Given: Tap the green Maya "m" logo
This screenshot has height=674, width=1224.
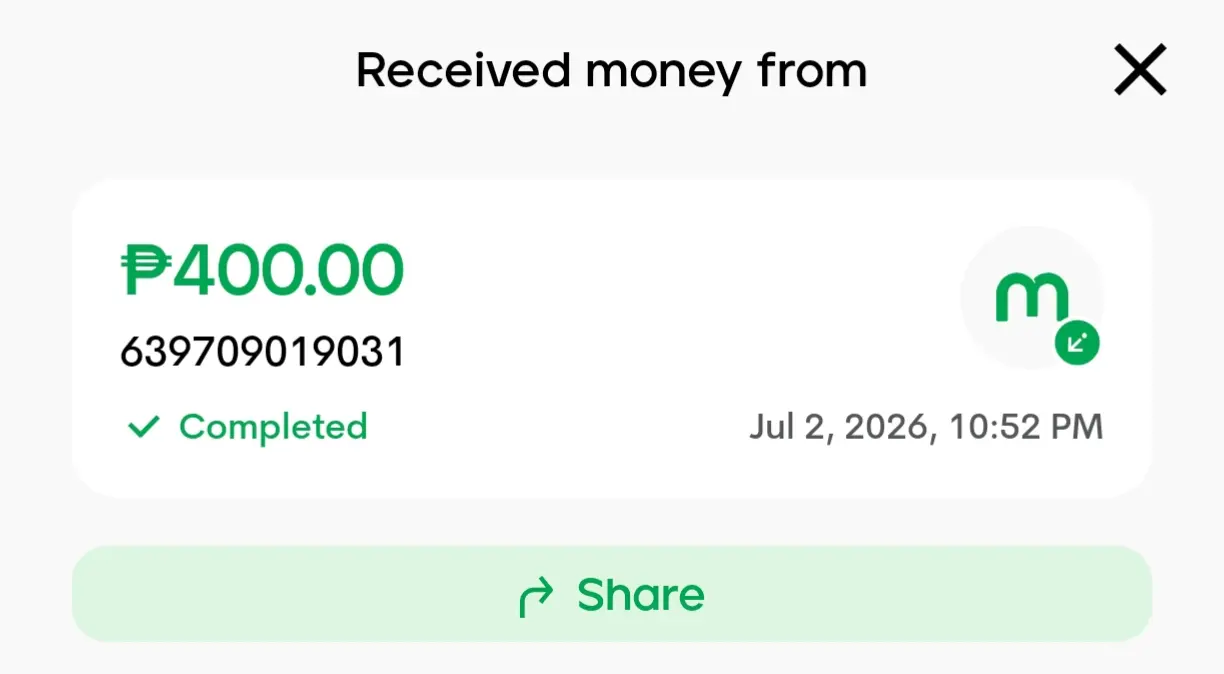Looking at the screenshot, I should coord(1031,297).
